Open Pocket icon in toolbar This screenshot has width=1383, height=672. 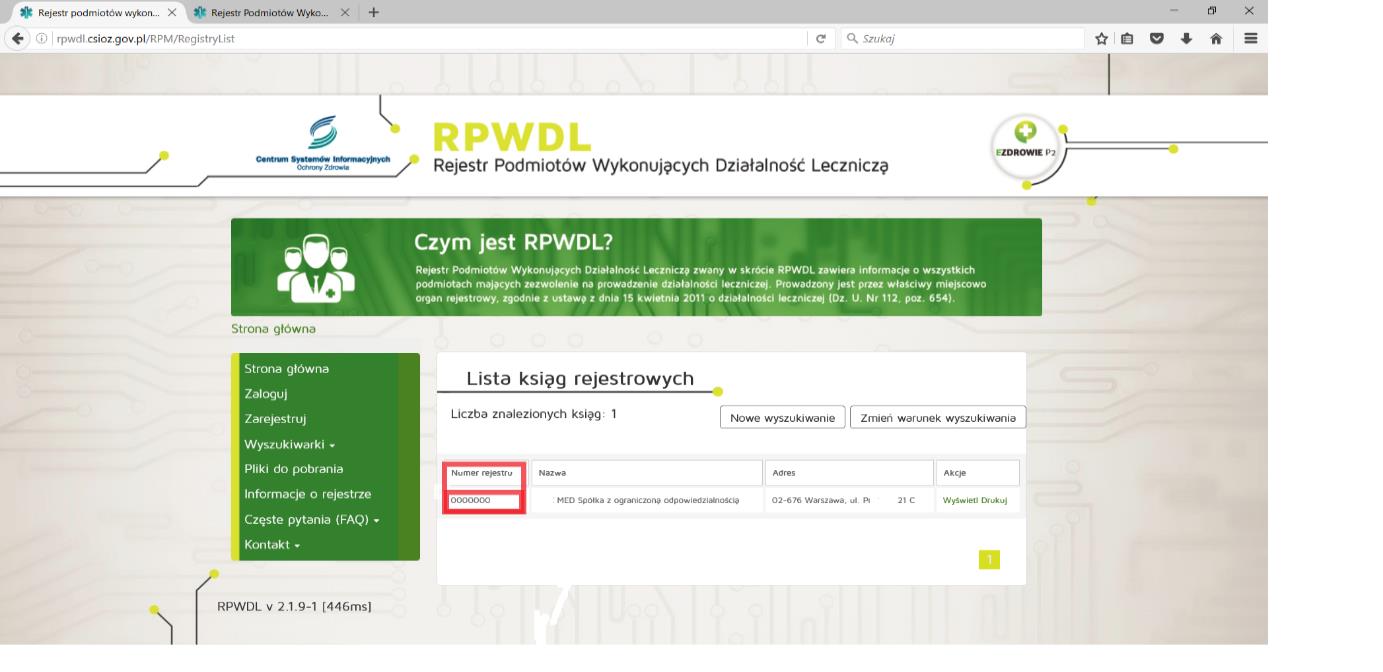1157,39
